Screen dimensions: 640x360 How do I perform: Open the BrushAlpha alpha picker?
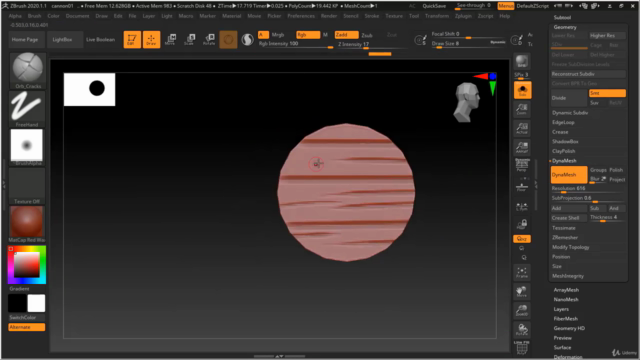[27, 147]
